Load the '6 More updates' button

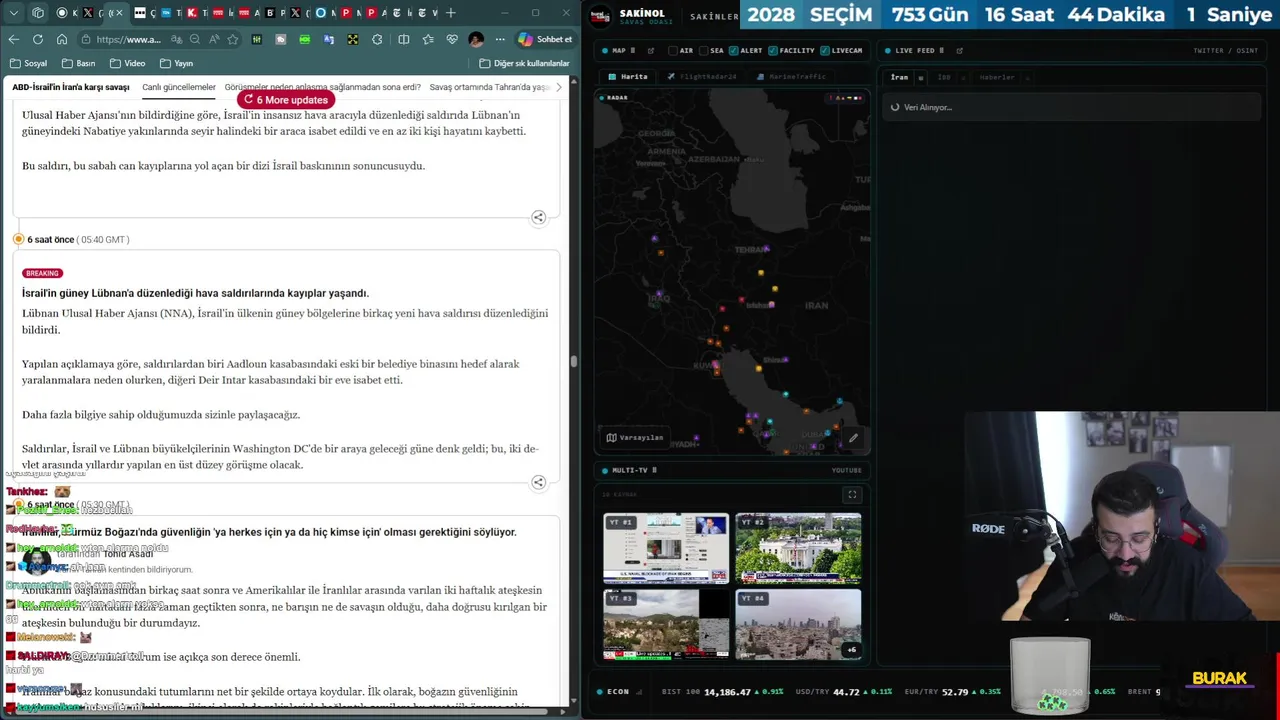tap(285, 100)
